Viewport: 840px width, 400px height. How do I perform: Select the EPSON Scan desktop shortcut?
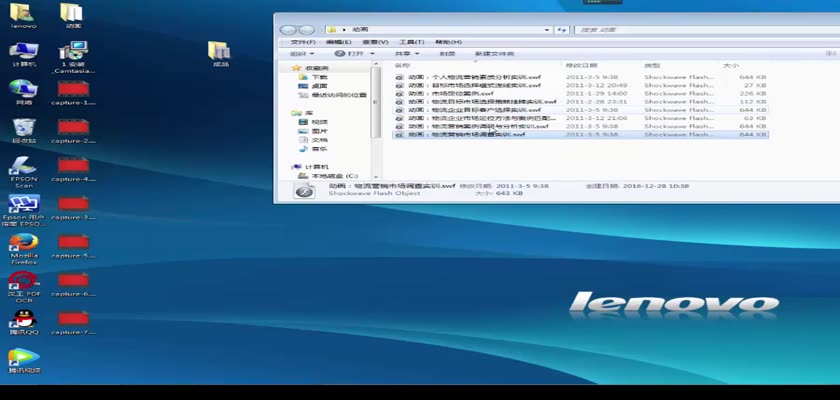(24, 172)
